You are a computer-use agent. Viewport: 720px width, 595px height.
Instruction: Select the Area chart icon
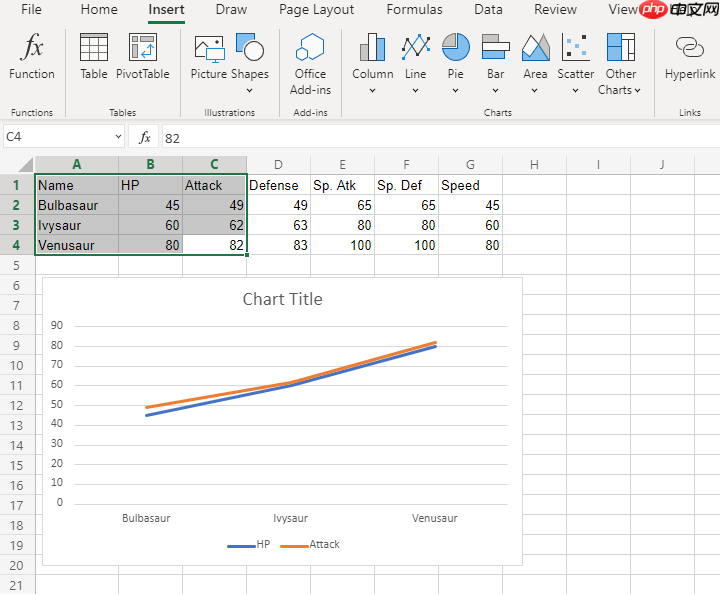(x=535, y=47)
